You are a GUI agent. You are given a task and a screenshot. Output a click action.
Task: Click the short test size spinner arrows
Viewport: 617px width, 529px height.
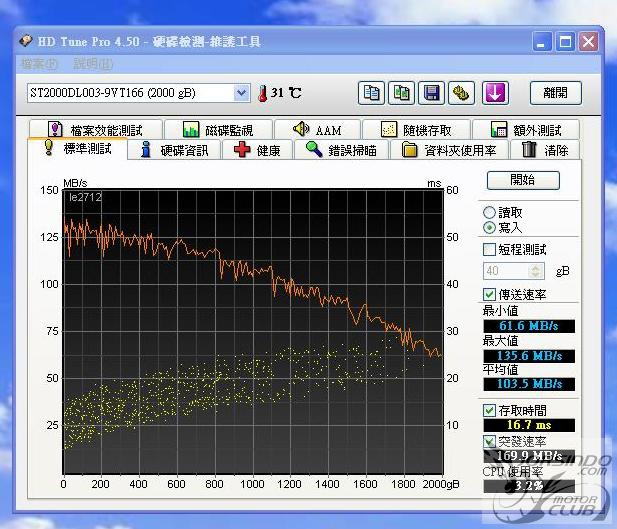pos(535,271)
